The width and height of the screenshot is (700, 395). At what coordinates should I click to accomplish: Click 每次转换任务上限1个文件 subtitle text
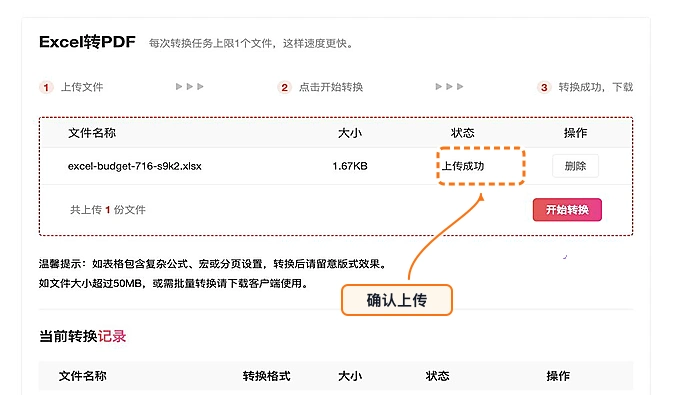[251, 43]
